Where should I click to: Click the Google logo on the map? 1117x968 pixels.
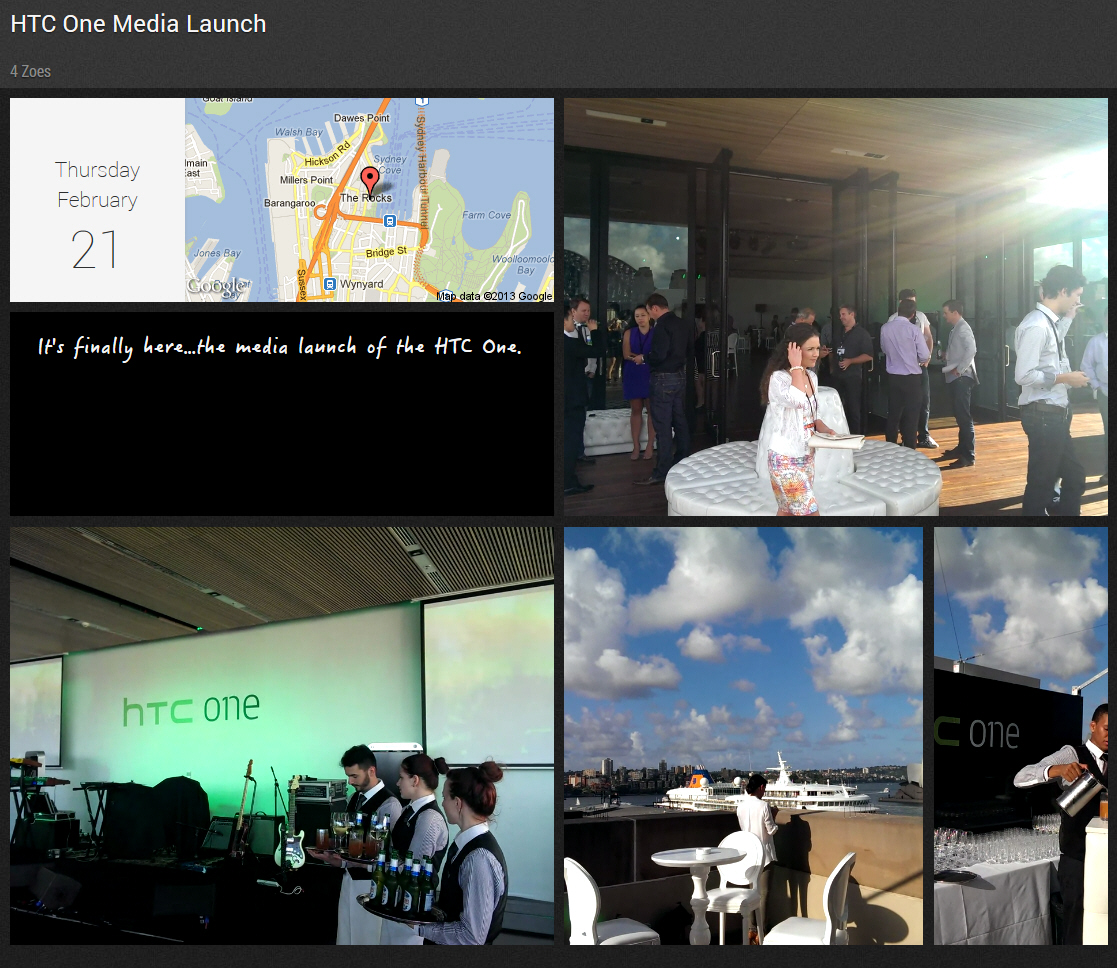point(215,284)
